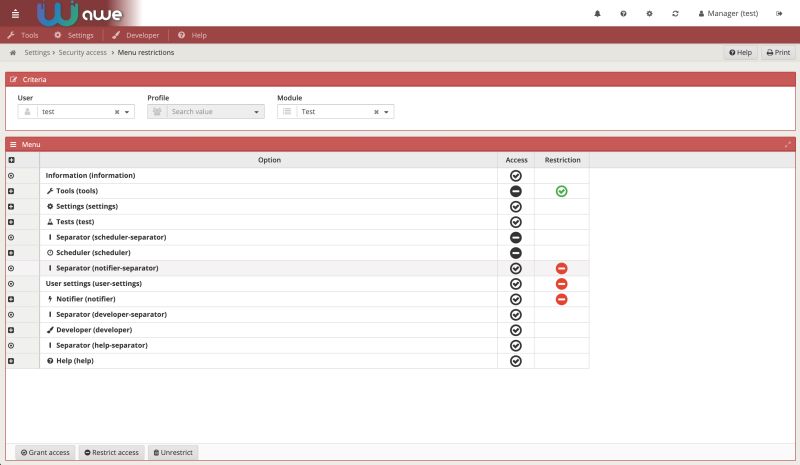800x465 pixels.
Task: Click red Restriction icon on notifier-separator row
Action: 561,268
